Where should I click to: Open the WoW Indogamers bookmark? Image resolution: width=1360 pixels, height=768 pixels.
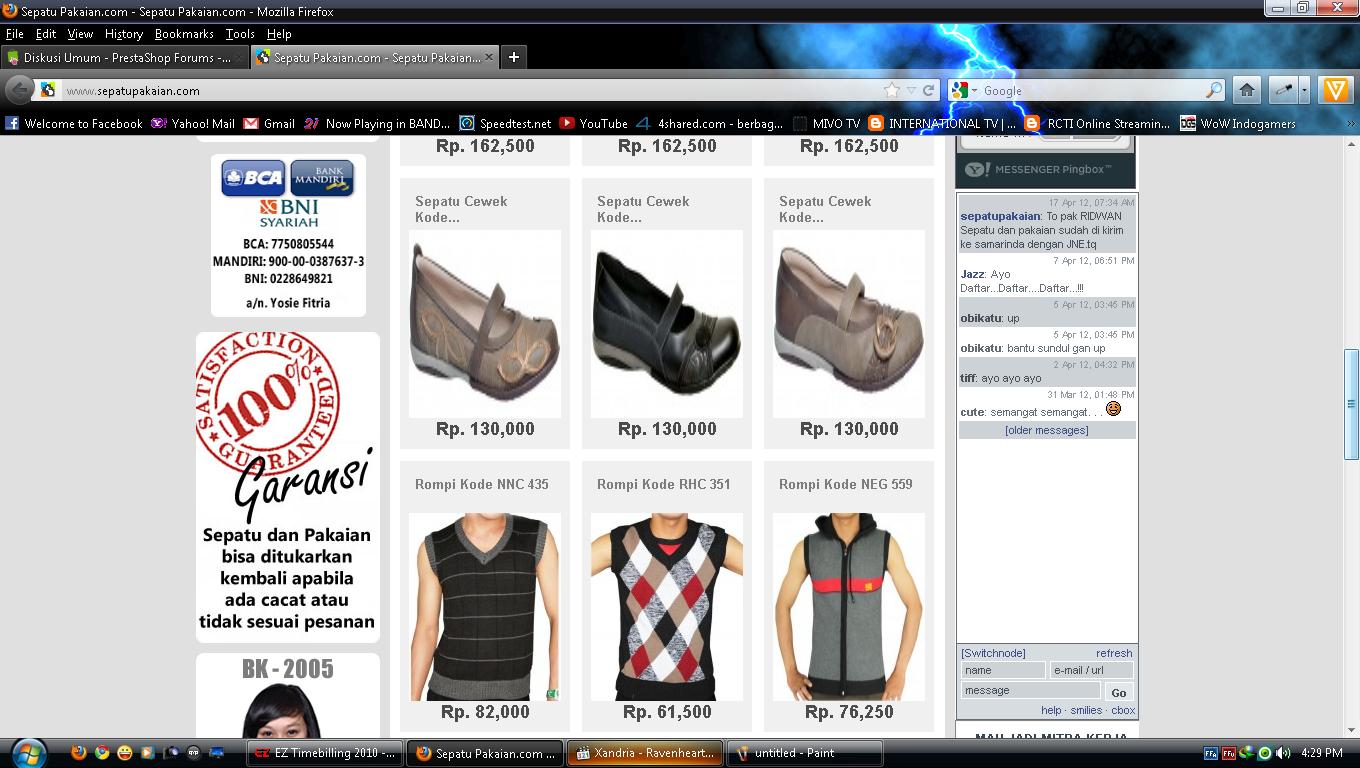pos(1237,123)
